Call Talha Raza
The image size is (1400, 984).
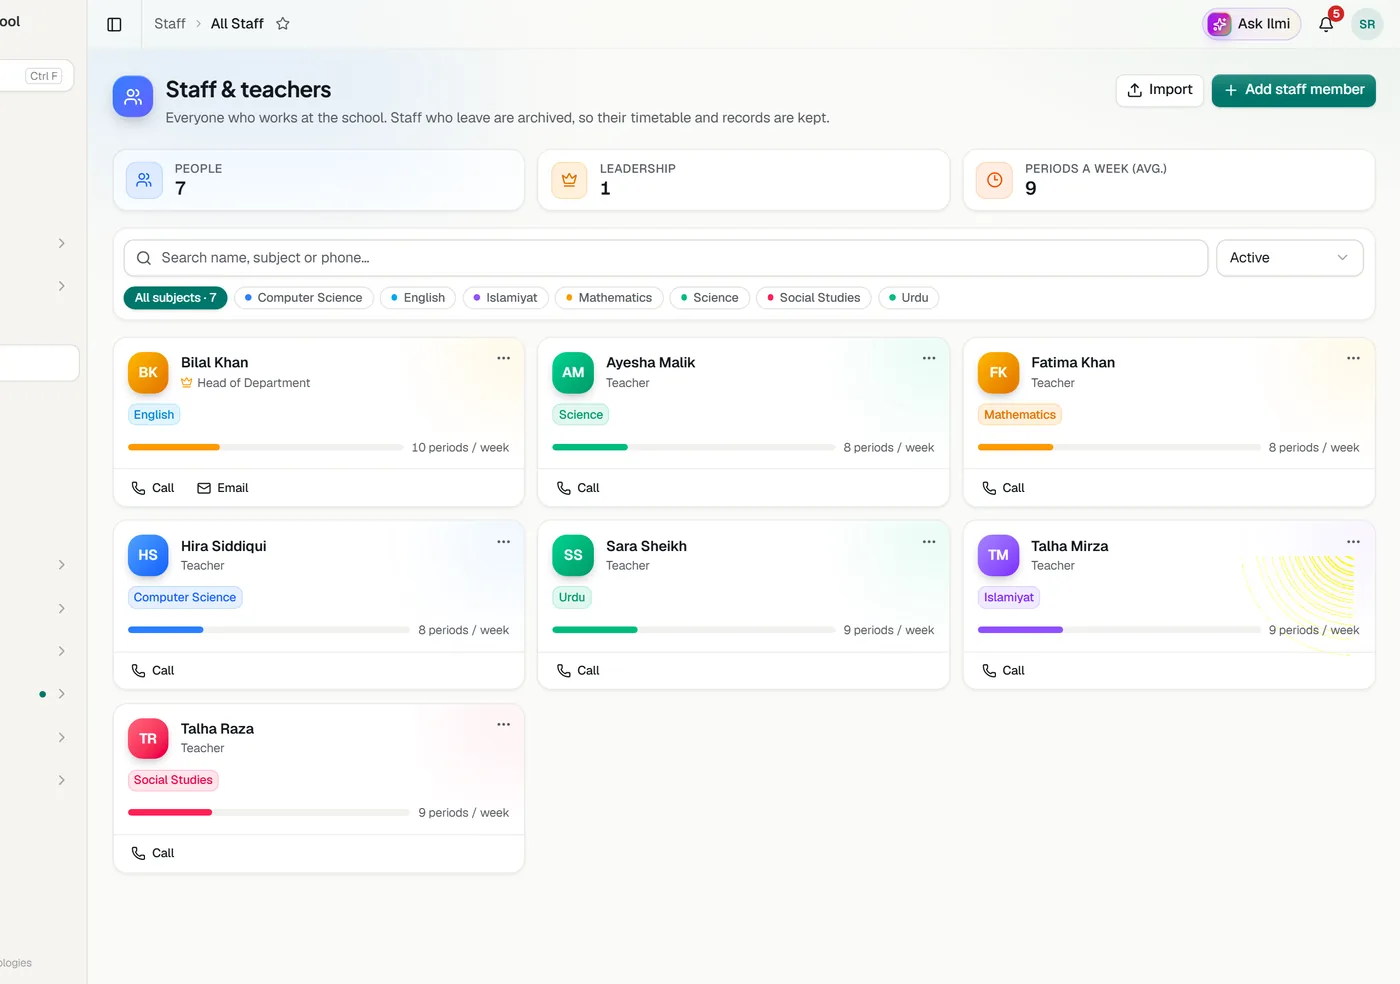coord(153,853)
